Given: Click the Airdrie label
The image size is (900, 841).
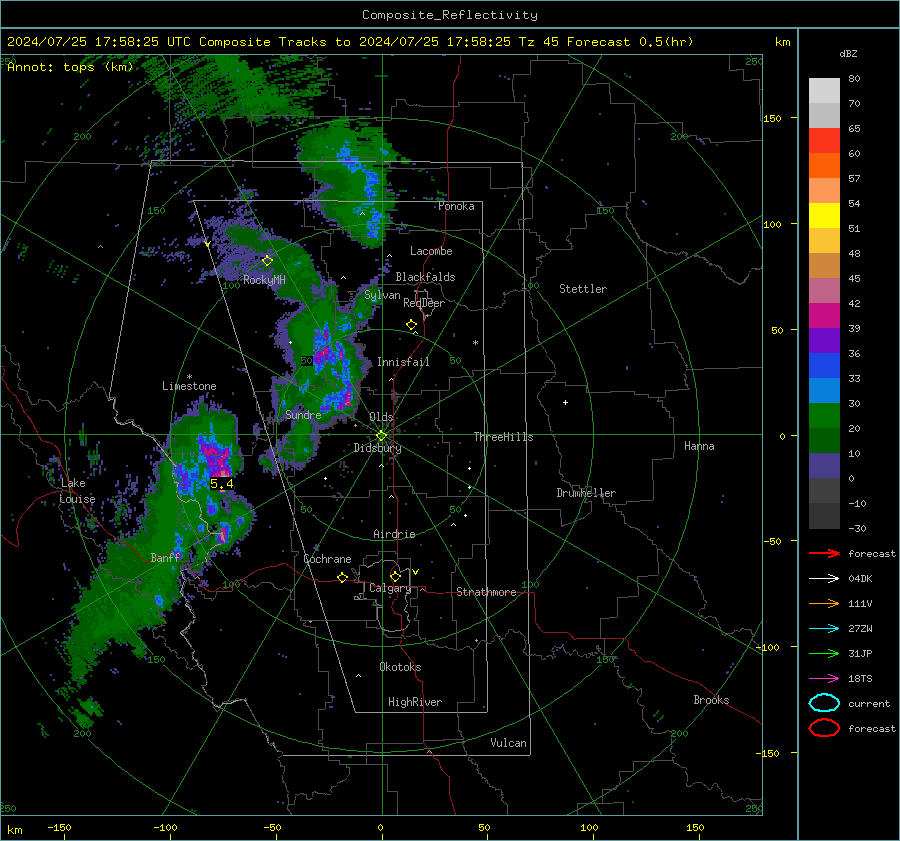Looking at the screenshot, I should (x=394, y=534).
